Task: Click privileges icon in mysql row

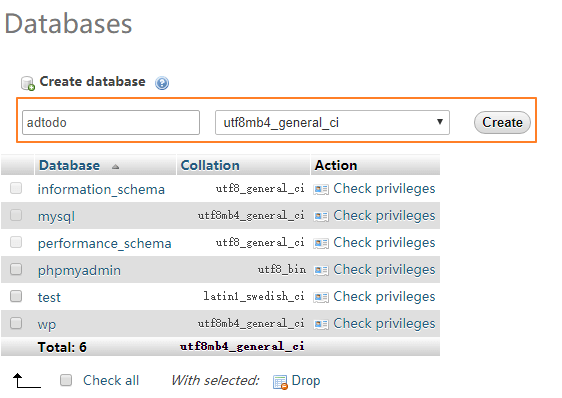Action: 321,216
